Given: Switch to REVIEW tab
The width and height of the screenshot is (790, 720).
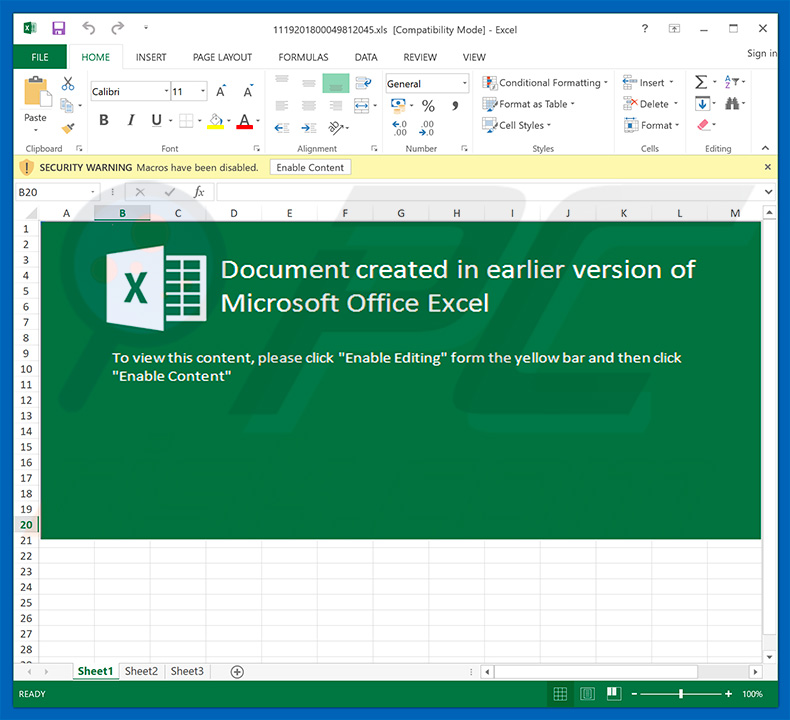Looking at the screenshot, I should (x=420, y=57).
